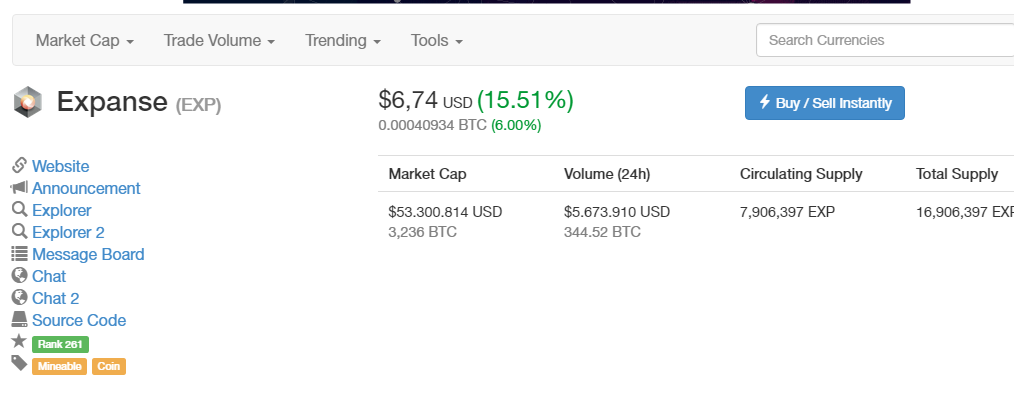The width and height of the screenshot is (1014, 409).
Task: Click the megaphone icon beside Announcement
Action: click(19, 188)
